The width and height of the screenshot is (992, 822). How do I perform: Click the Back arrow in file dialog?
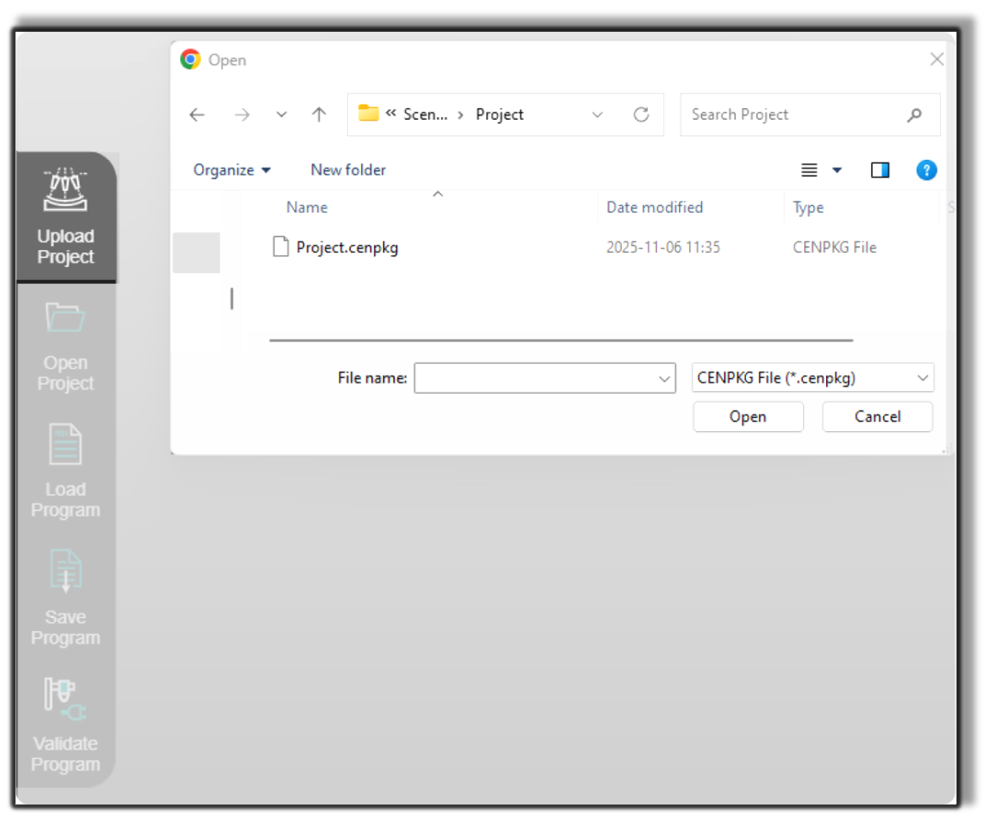(197, 115)
